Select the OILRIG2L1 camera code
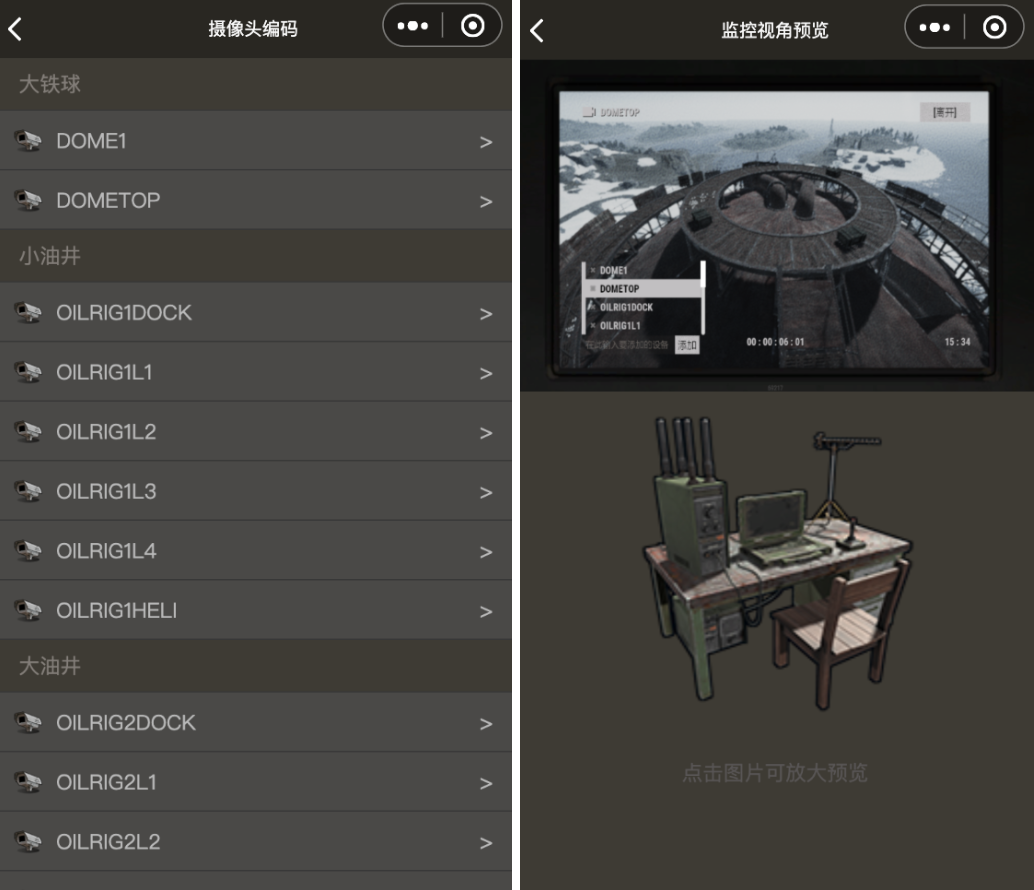Image resolution: width=1034 pixels, height=890 pixels. tap(256, 782)
